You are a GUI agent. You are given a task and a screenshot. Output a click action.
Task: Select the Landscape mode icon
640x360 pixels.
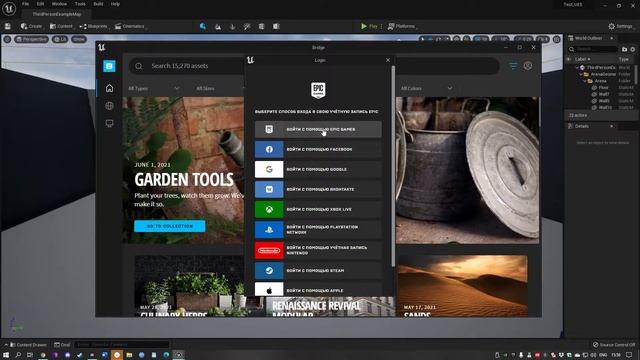(x=218, y=27)
